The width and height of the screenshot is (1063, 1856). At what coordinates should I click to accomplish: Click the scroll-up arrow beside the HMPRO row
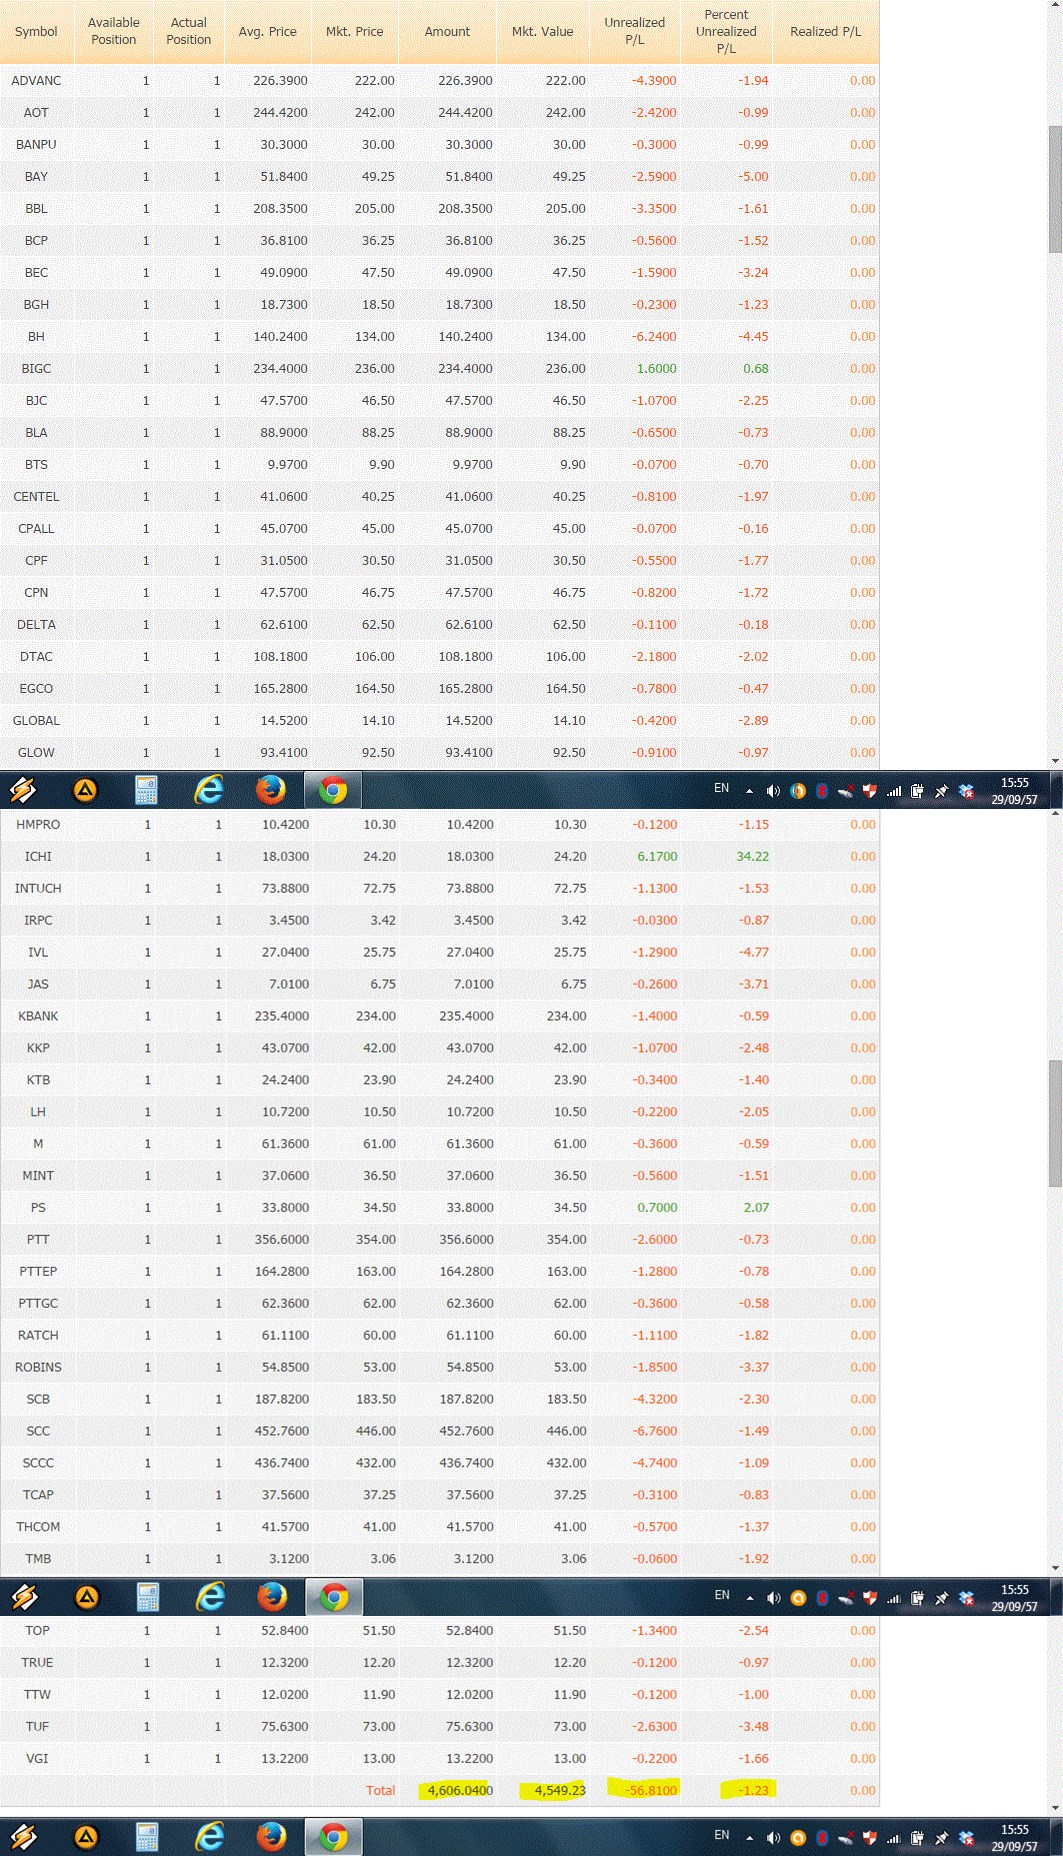pos(1055,815)
